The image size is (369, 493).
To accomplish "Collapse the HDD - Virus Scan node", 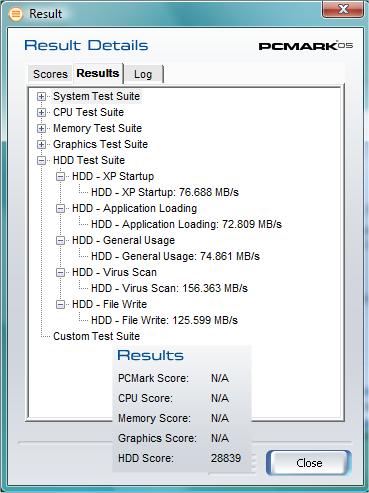I will [60, 272].
